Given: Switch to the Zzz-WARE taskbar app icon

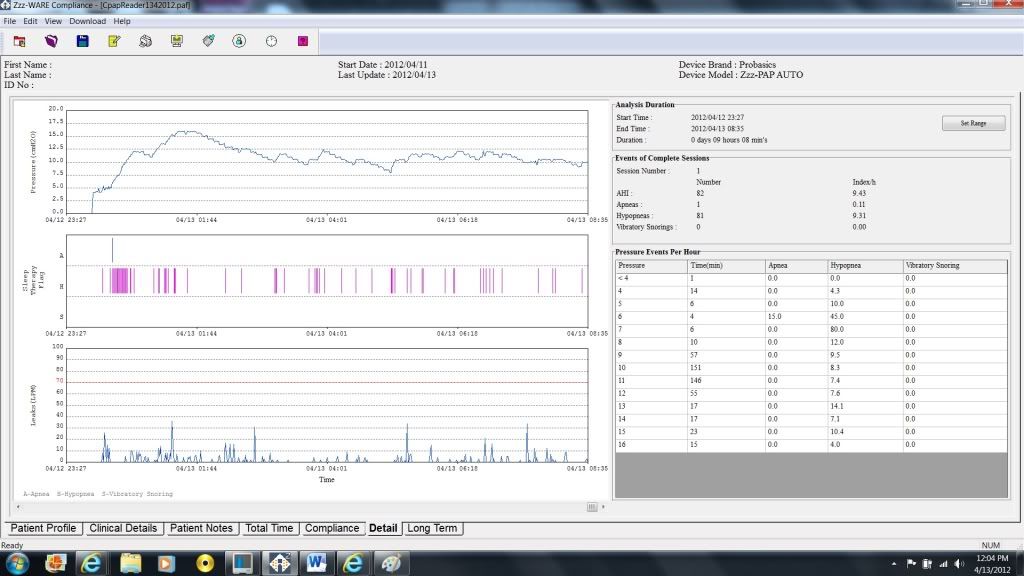Looking at the screenshot, I should [x=280, y=563].
